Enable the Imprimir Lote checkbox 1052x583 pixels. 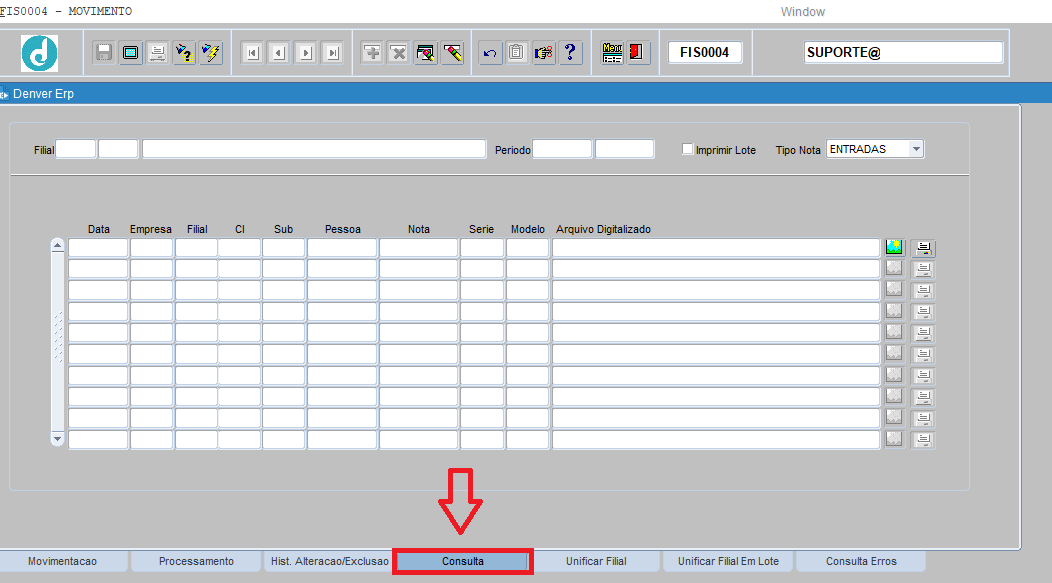(687, 149)
